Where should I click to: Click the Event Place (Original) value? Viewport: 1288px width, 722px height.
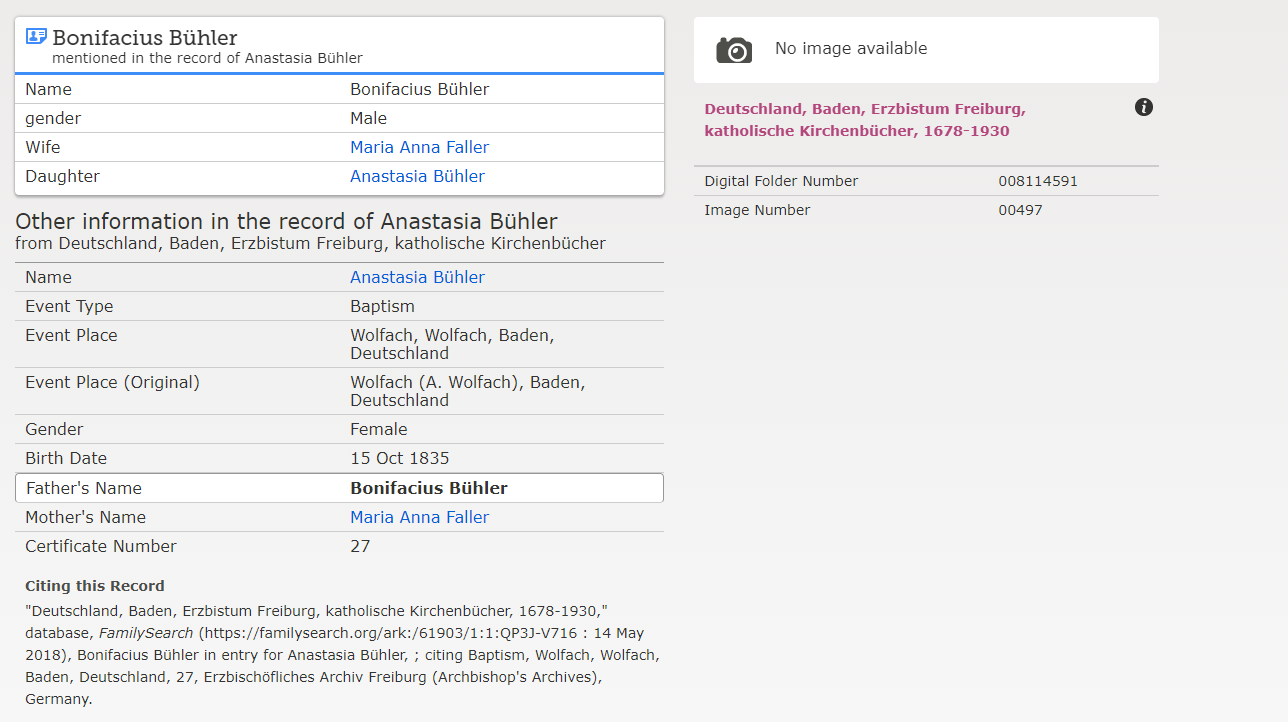(x=467, y=391)
